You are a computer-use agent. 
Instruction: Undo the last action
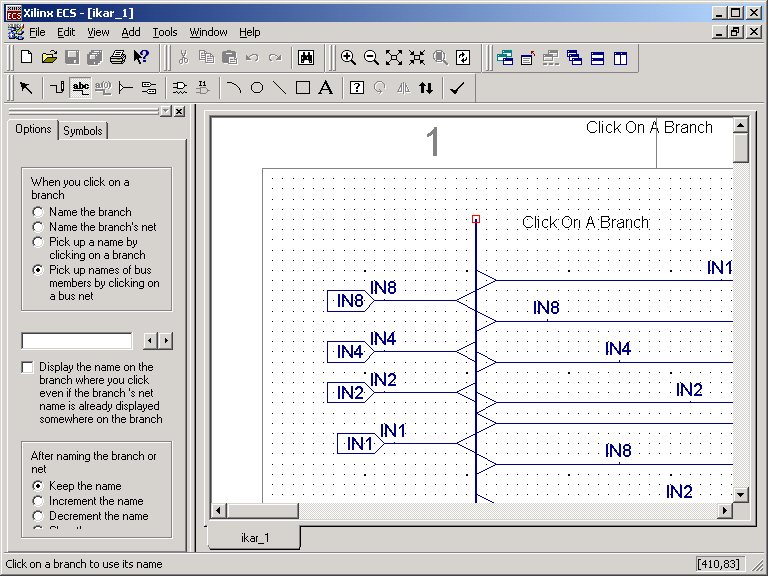pos(252,58)
